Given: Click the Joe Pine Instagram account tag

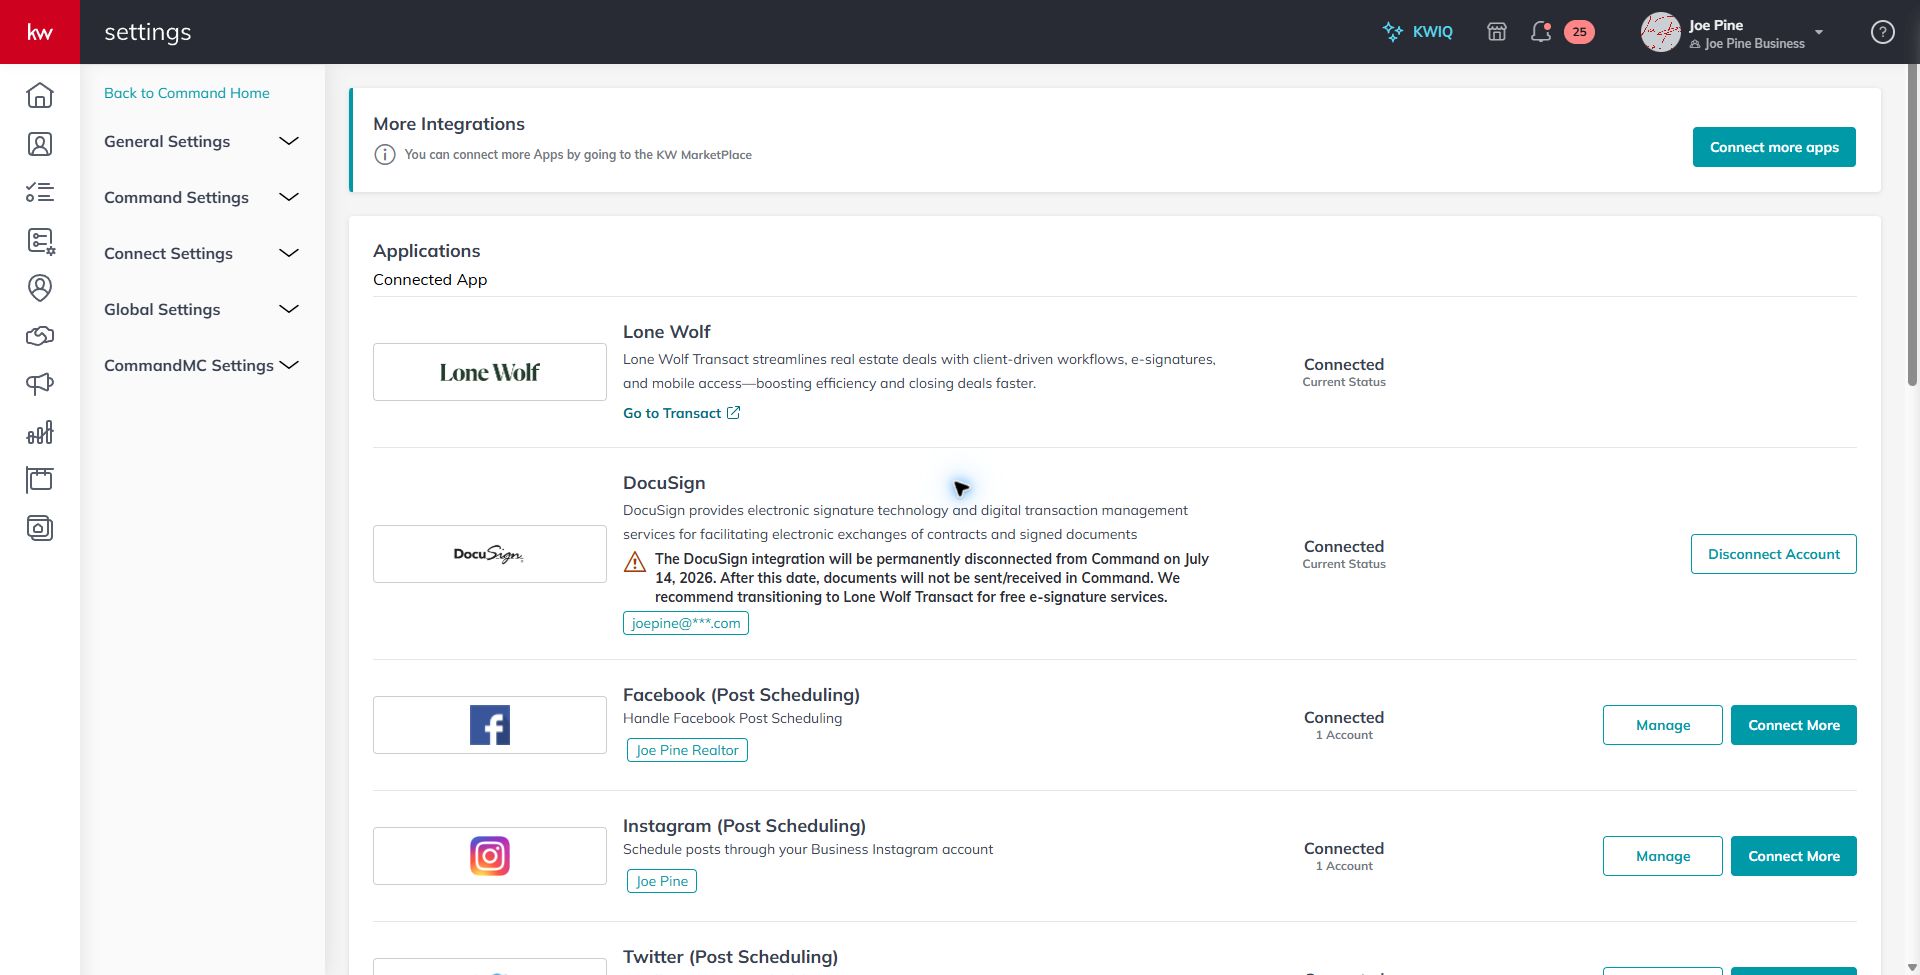Looking at the screenshot, I should [x=662, y=881].
